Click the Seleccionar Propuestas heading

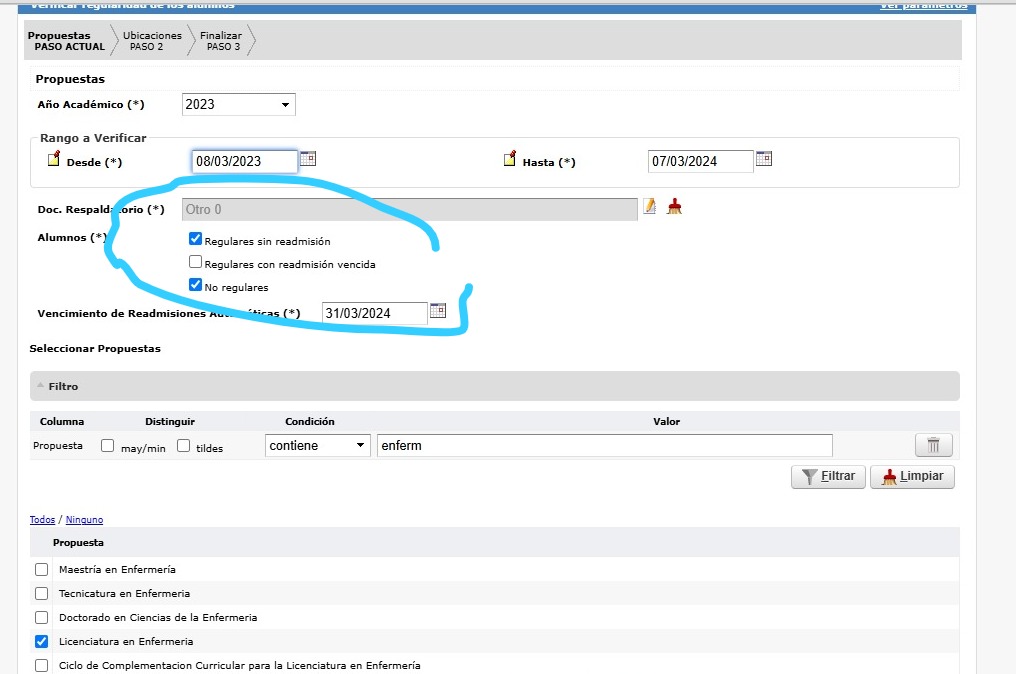tap(95, 349)
